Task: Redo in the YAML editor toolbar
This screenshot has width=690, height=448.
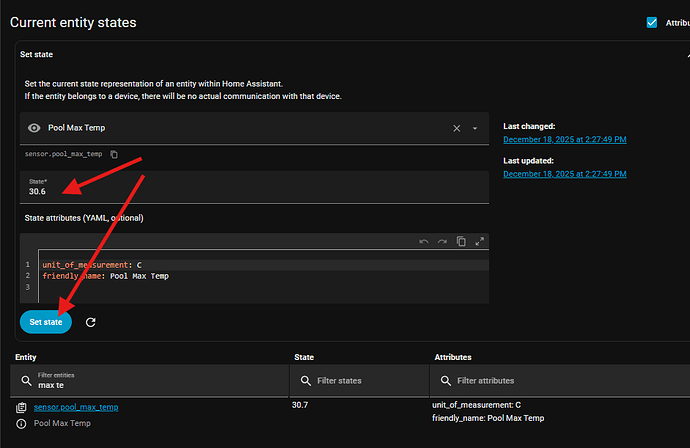Action: pos(442,242)
